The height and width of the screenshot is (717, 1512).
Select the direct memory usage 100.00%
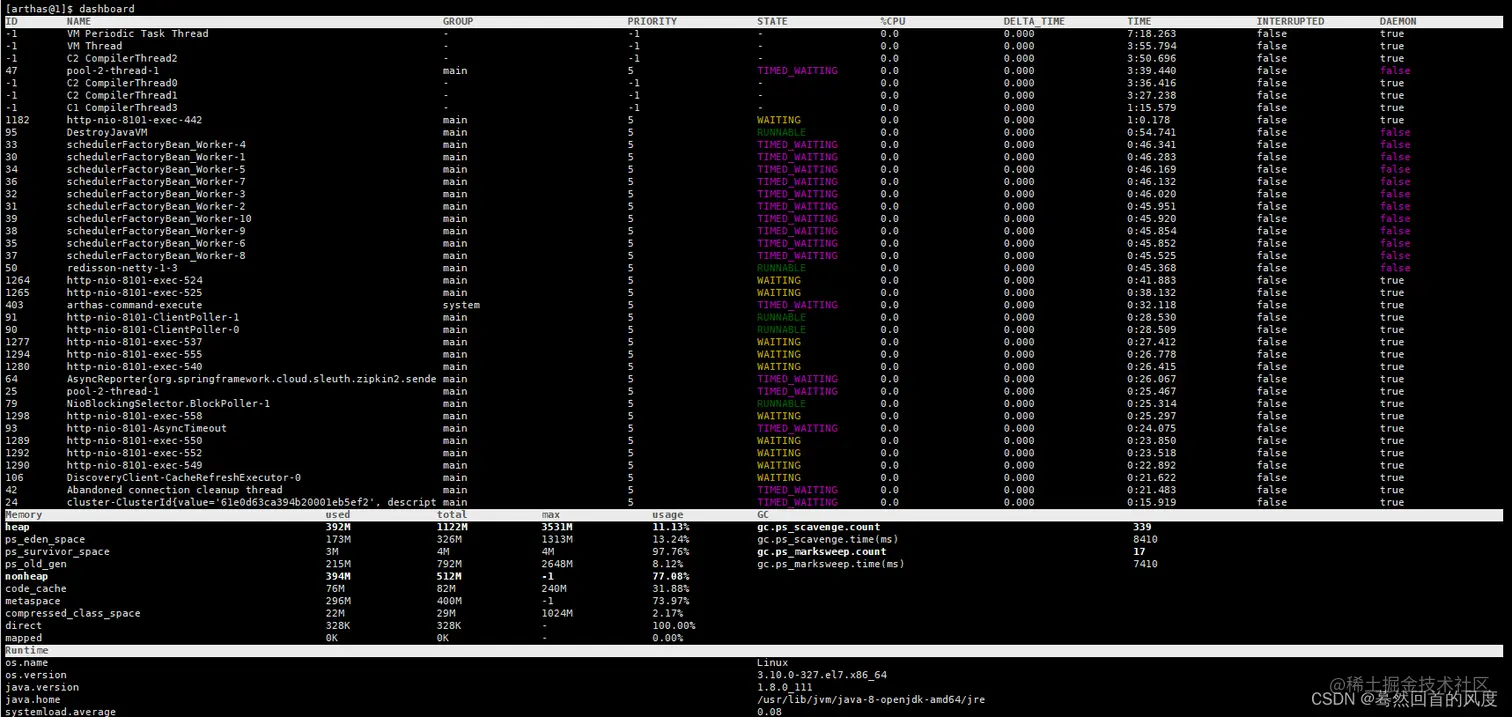click(674, 626)
